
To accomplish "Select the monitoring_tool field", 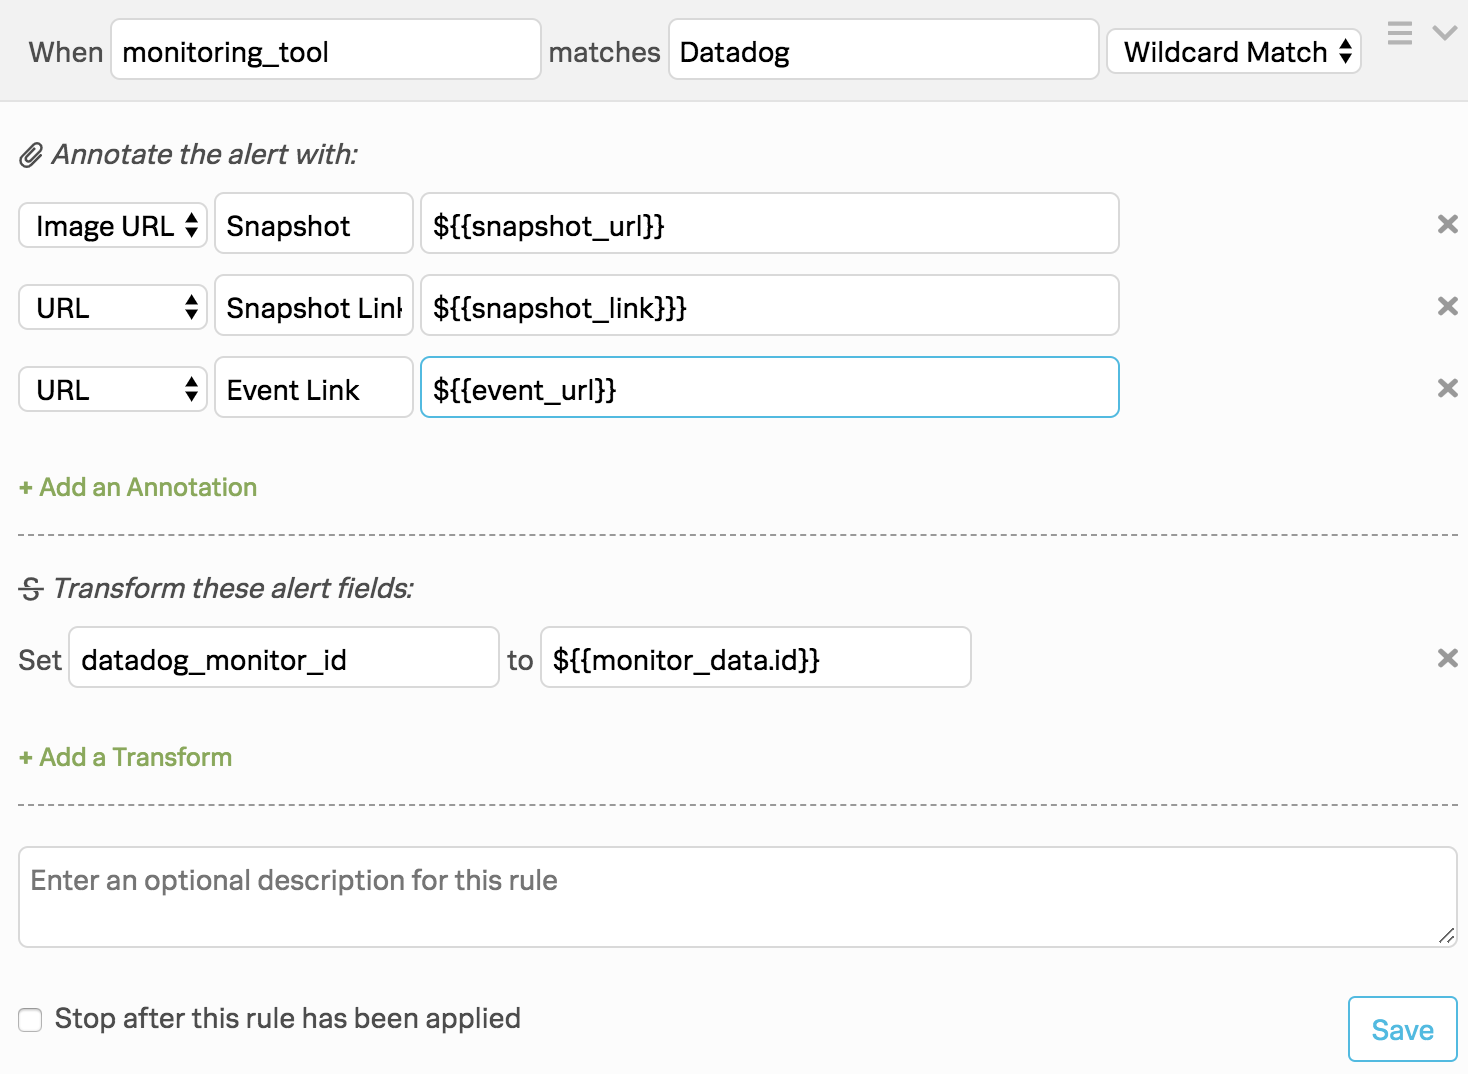I will point(325,51).
